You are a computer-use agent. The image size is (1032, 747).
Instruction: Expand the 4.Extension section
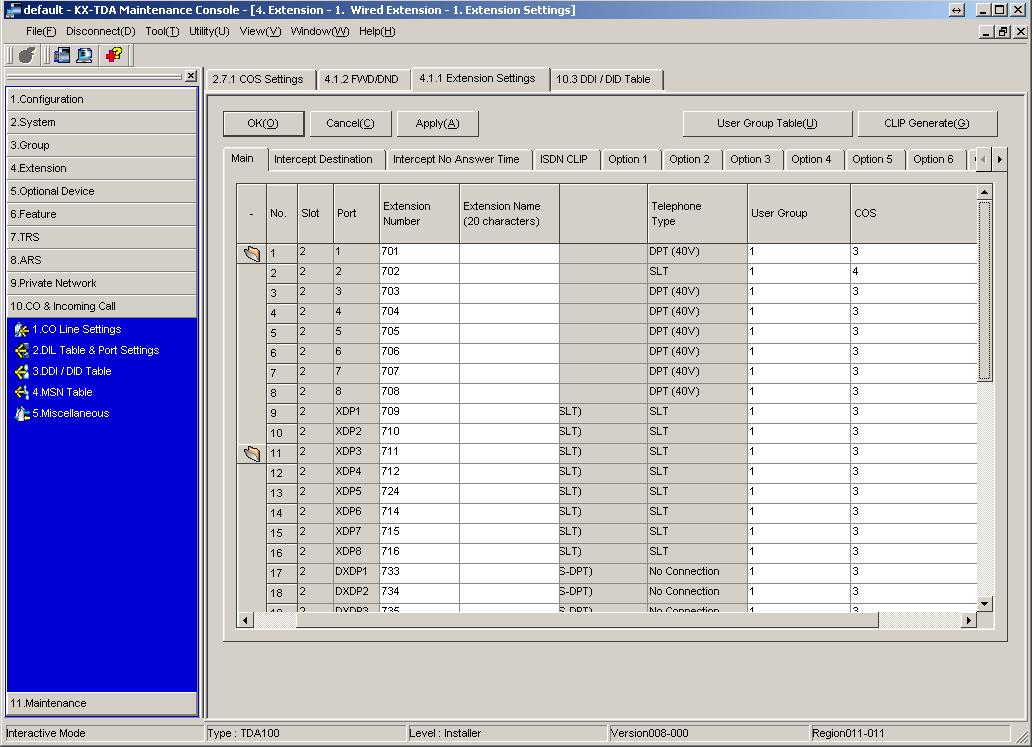[x=101, y=168]
